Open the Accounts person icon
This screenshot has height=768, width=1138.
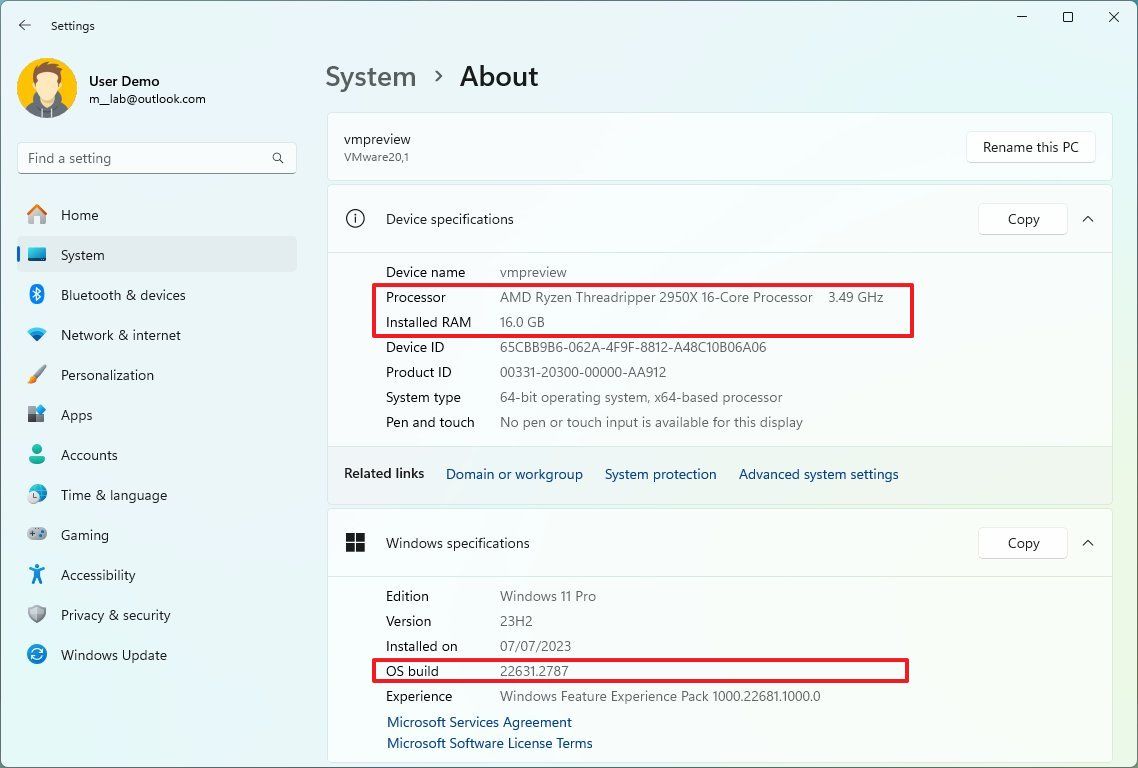[x=37, y=455]
